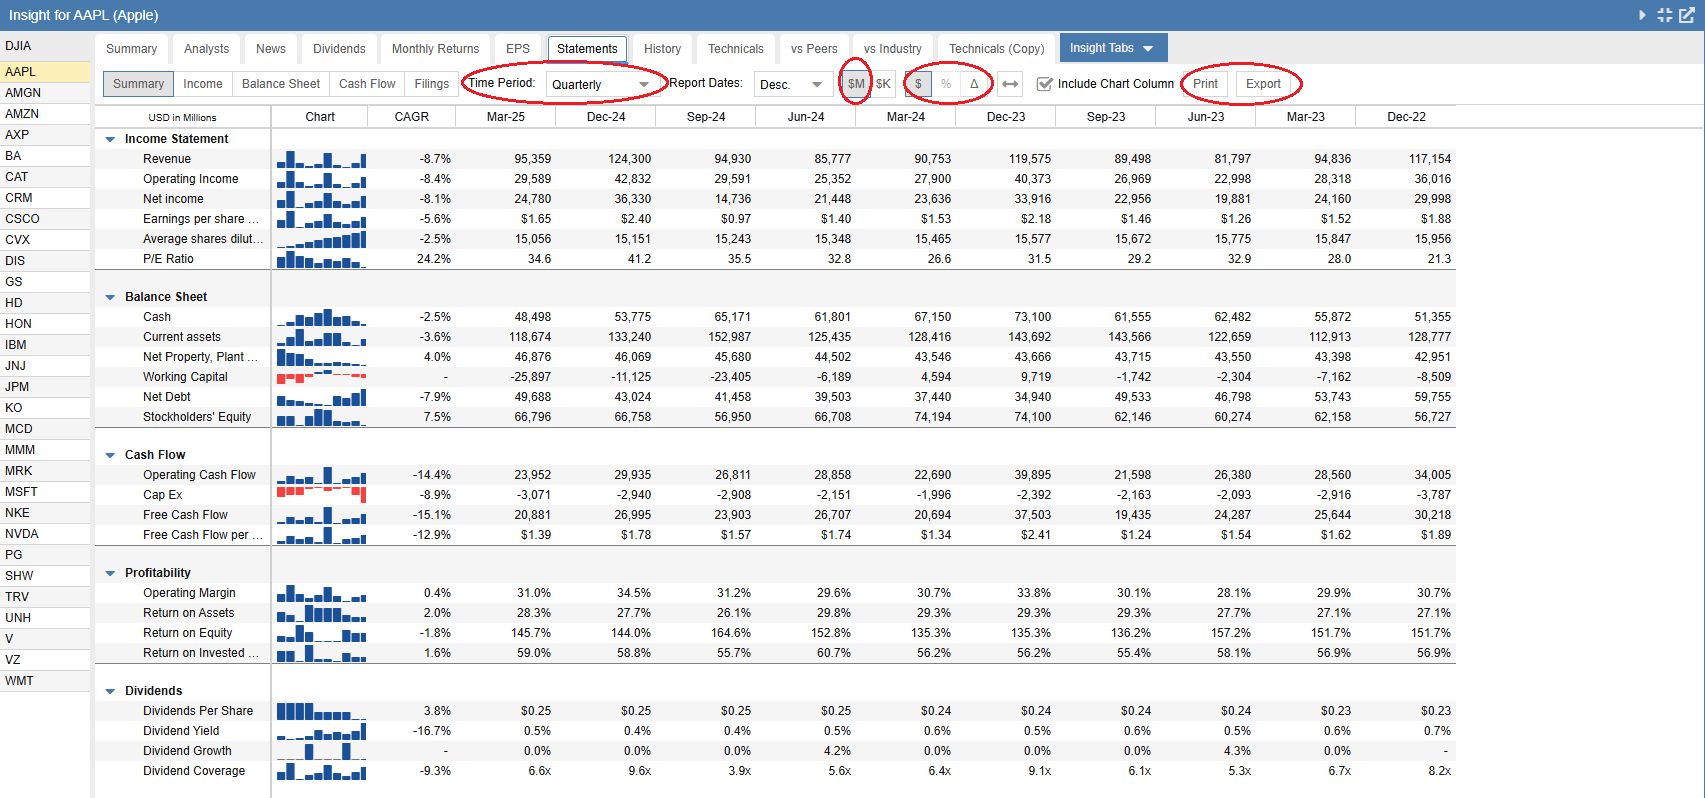Open the EPS tab
This screenshot has height=798, width=1705.
518,49
